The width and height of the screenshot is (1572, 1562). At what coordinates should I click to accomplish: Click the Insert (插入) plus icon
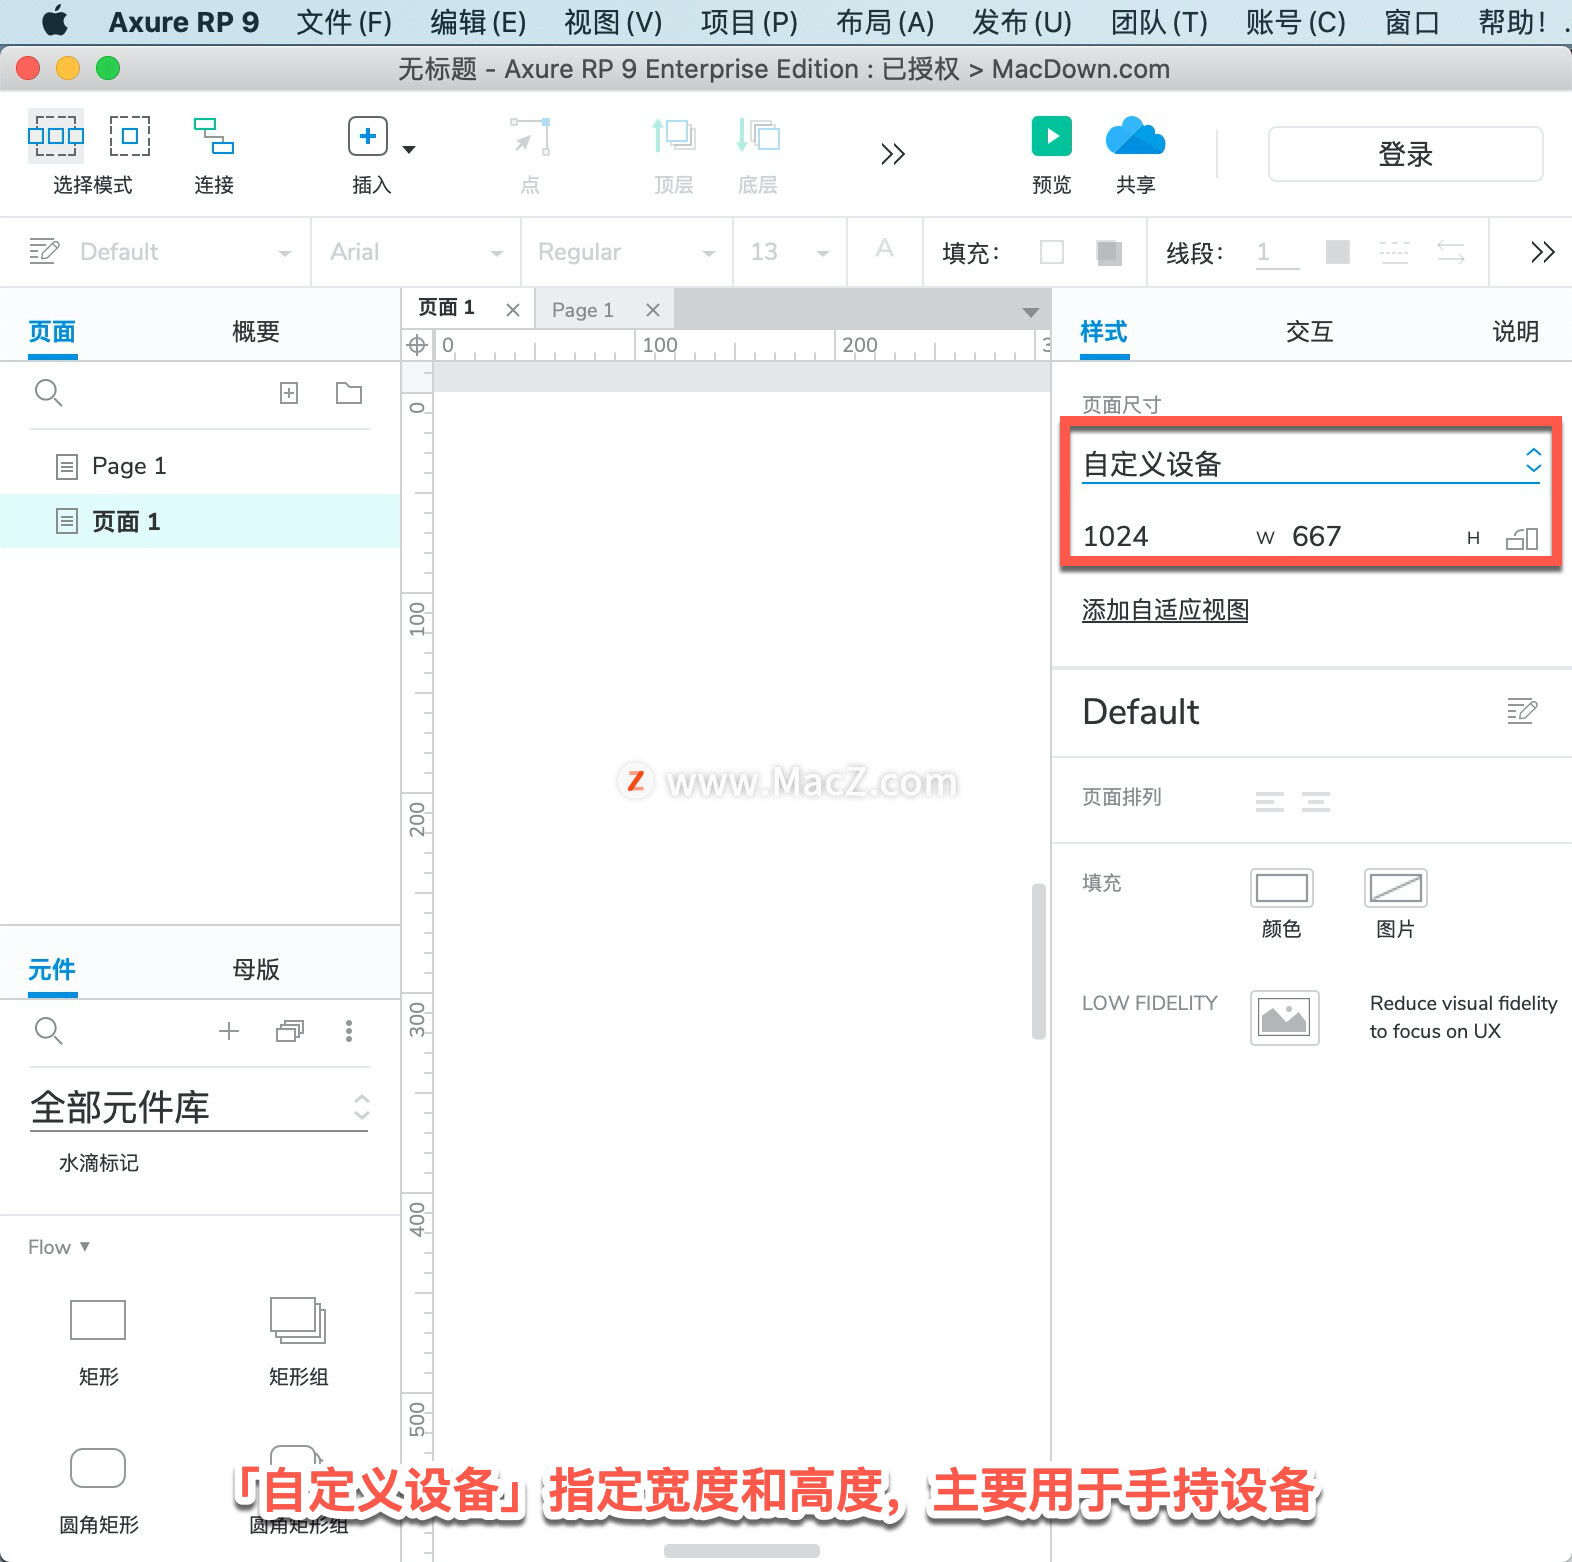[368, 136]
